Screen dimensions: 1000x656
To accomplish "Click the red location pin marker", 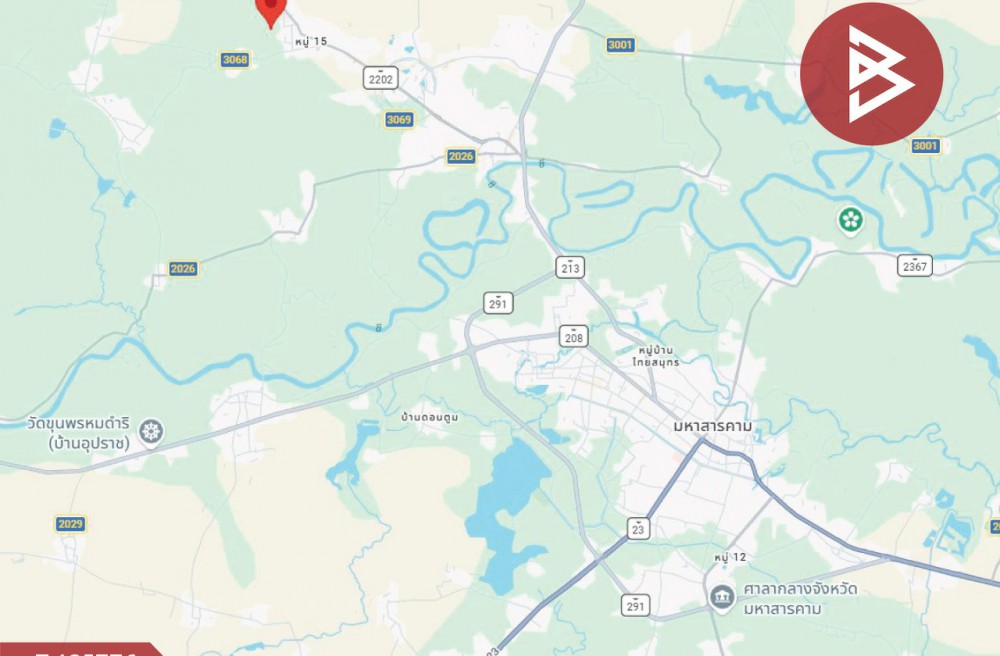I will (x=270, y=11).
